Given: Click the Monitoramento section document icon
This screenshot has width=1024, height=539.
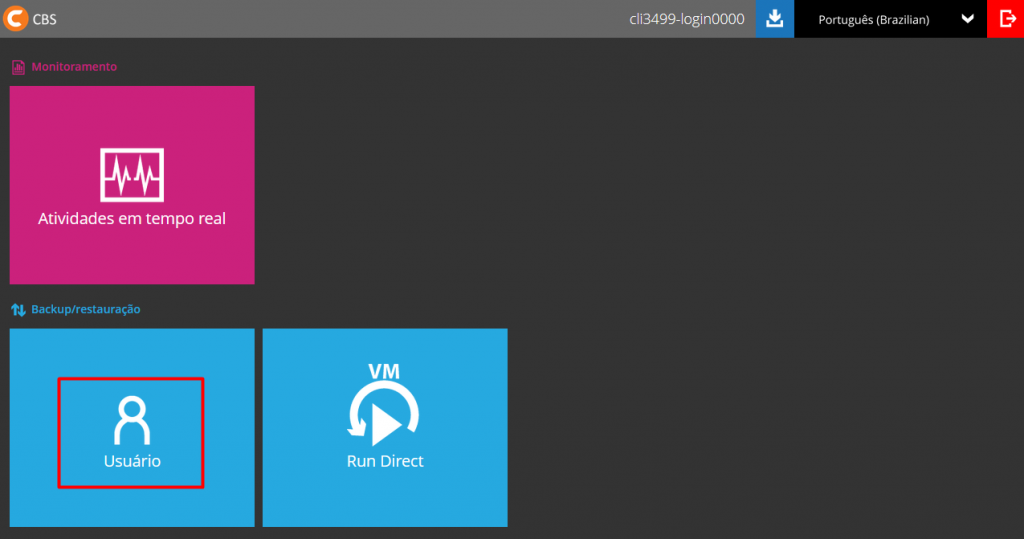Looking at the screenshot, I should (x=18, y=67).
